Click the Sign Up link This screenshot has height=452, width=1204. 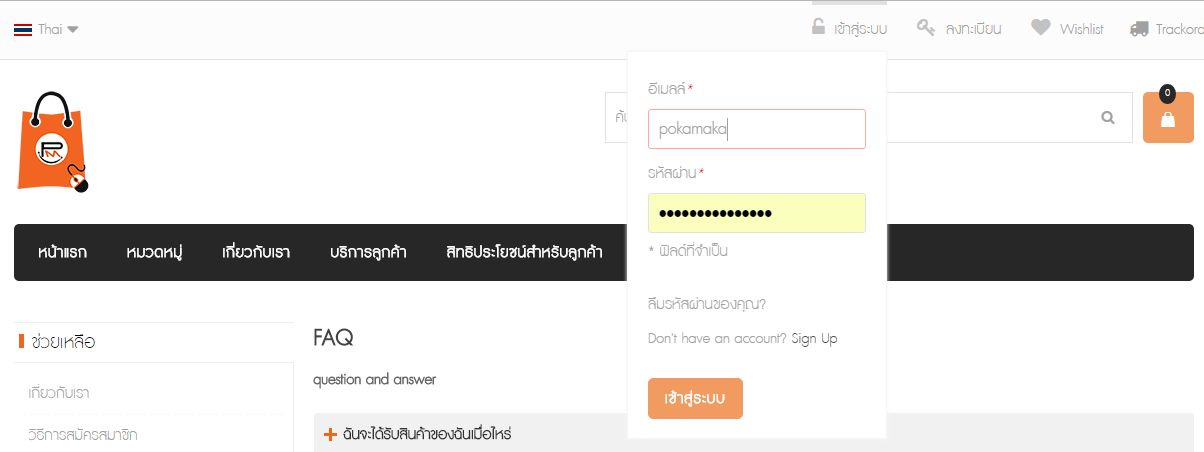pyautogui.click(x=814, y=338)
